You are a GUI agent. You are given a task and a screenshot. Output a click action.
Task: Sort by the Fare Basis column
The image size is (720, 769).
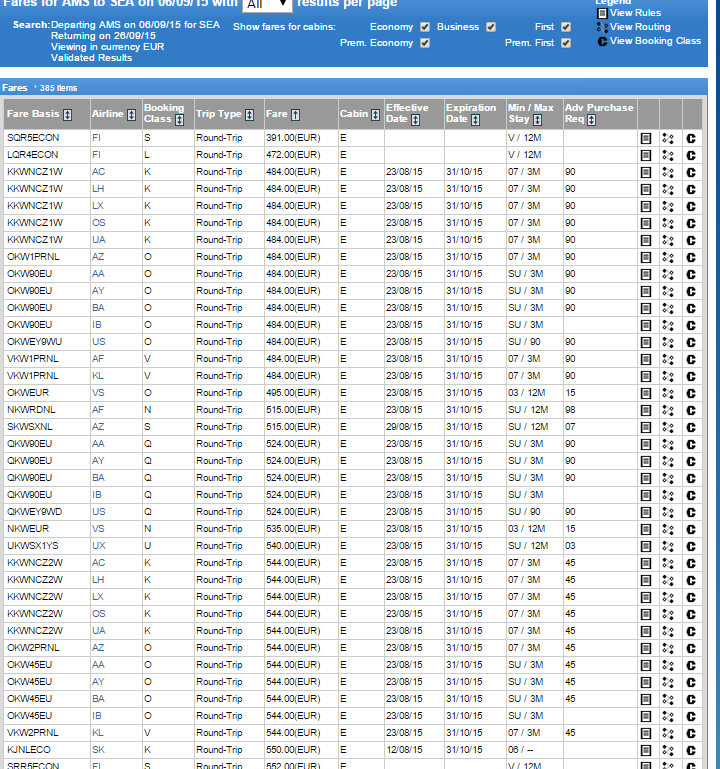[68, 115]
